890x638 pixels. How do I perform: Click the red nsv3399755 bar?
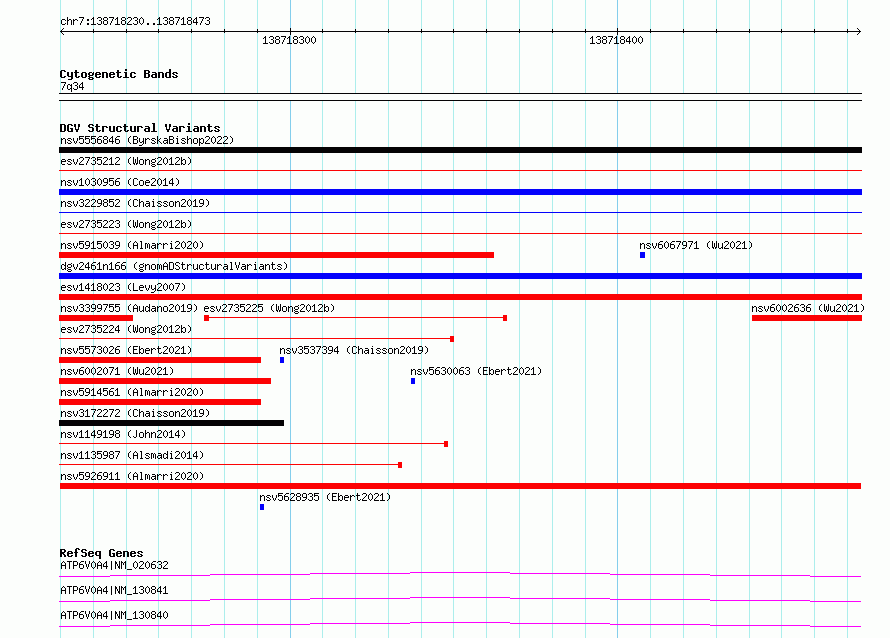[96, 318]
